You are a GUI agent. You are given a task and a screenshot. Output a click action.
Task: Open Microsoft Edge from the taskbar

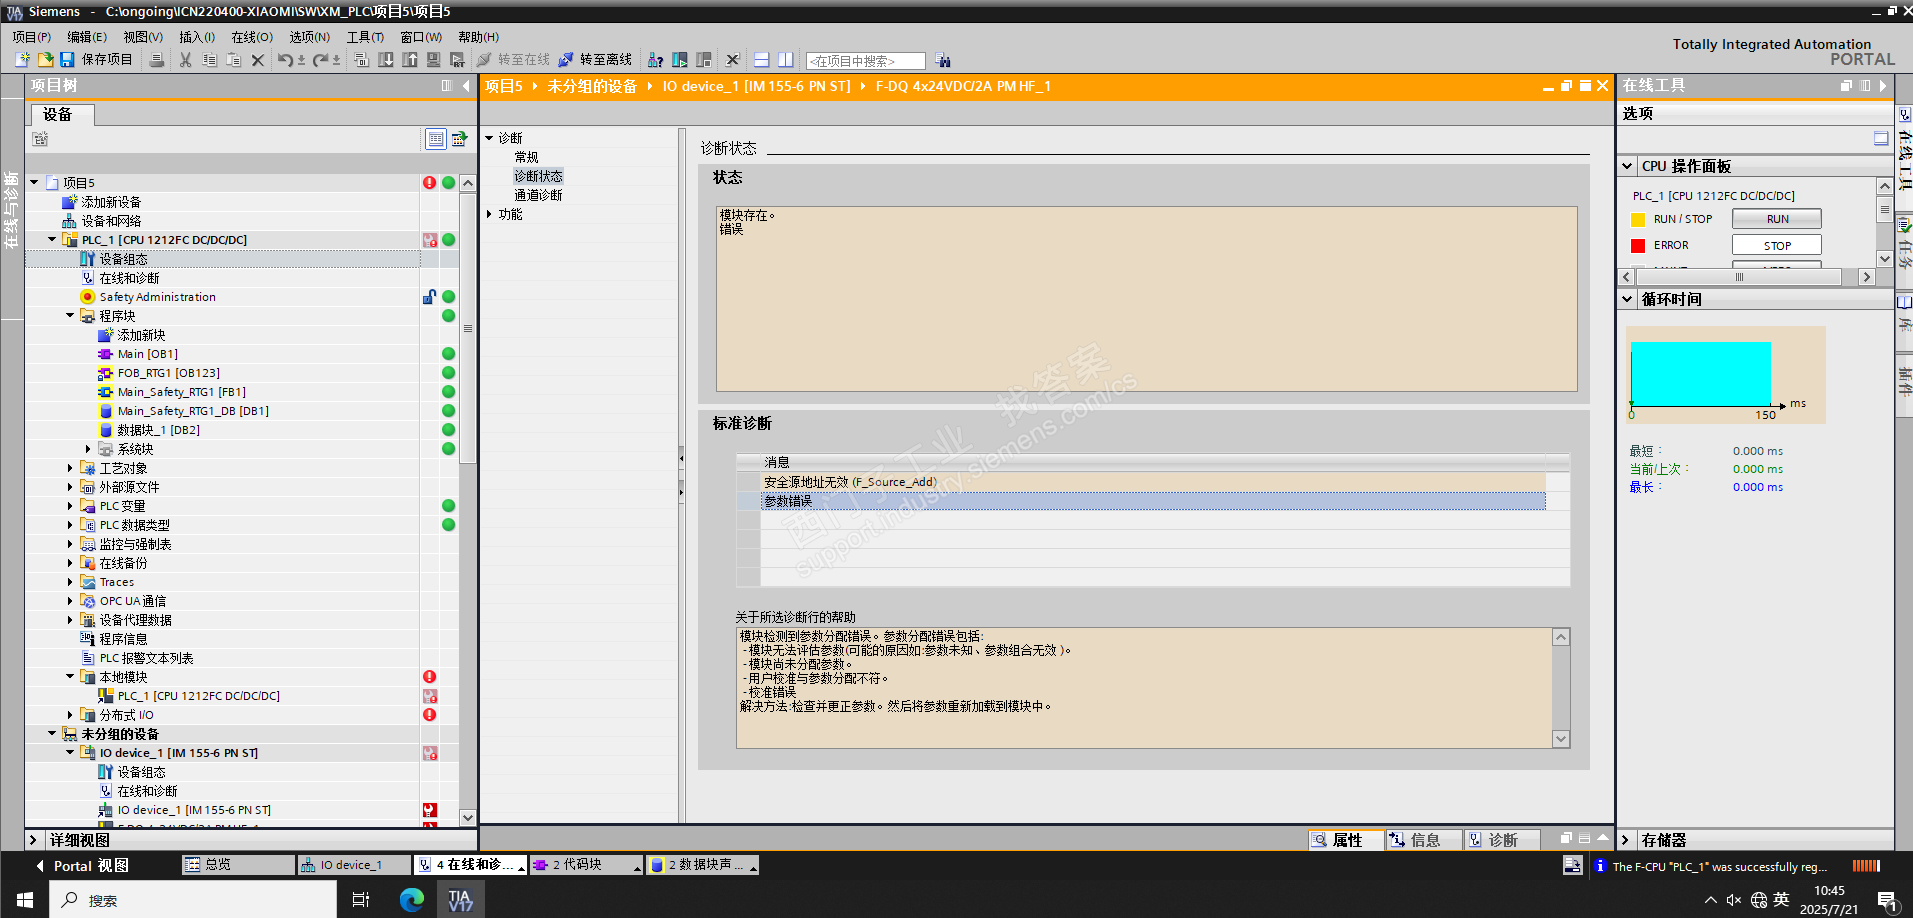(411, 900)
